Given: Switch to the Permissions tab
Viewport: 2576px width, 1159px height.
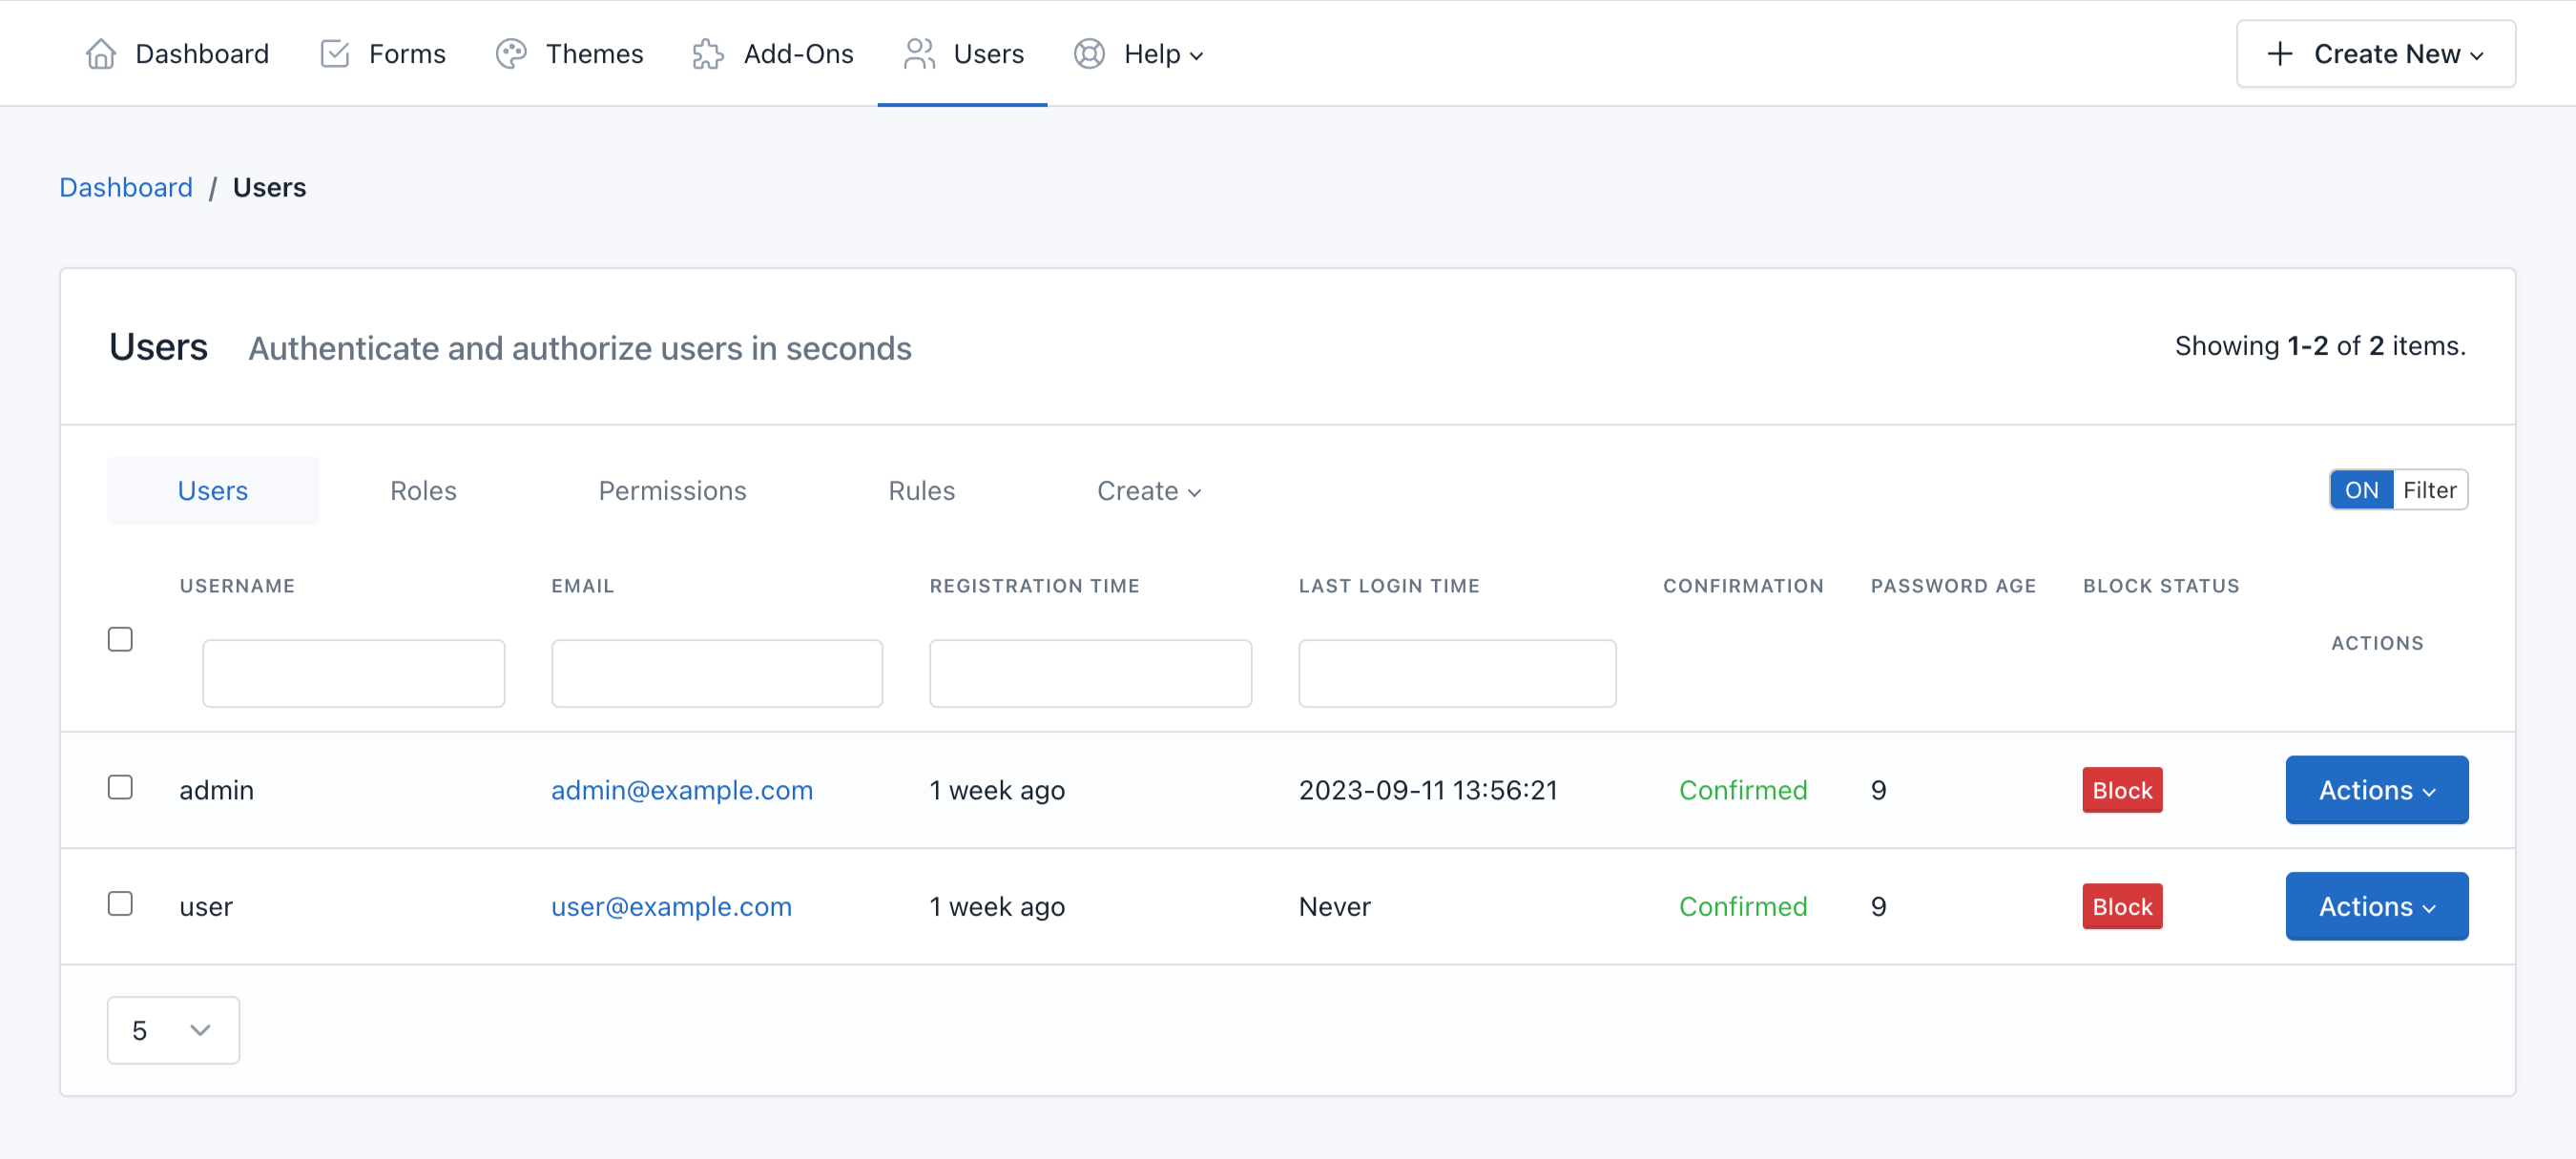Looking at the screenshot, I should (x=672, y=490).
